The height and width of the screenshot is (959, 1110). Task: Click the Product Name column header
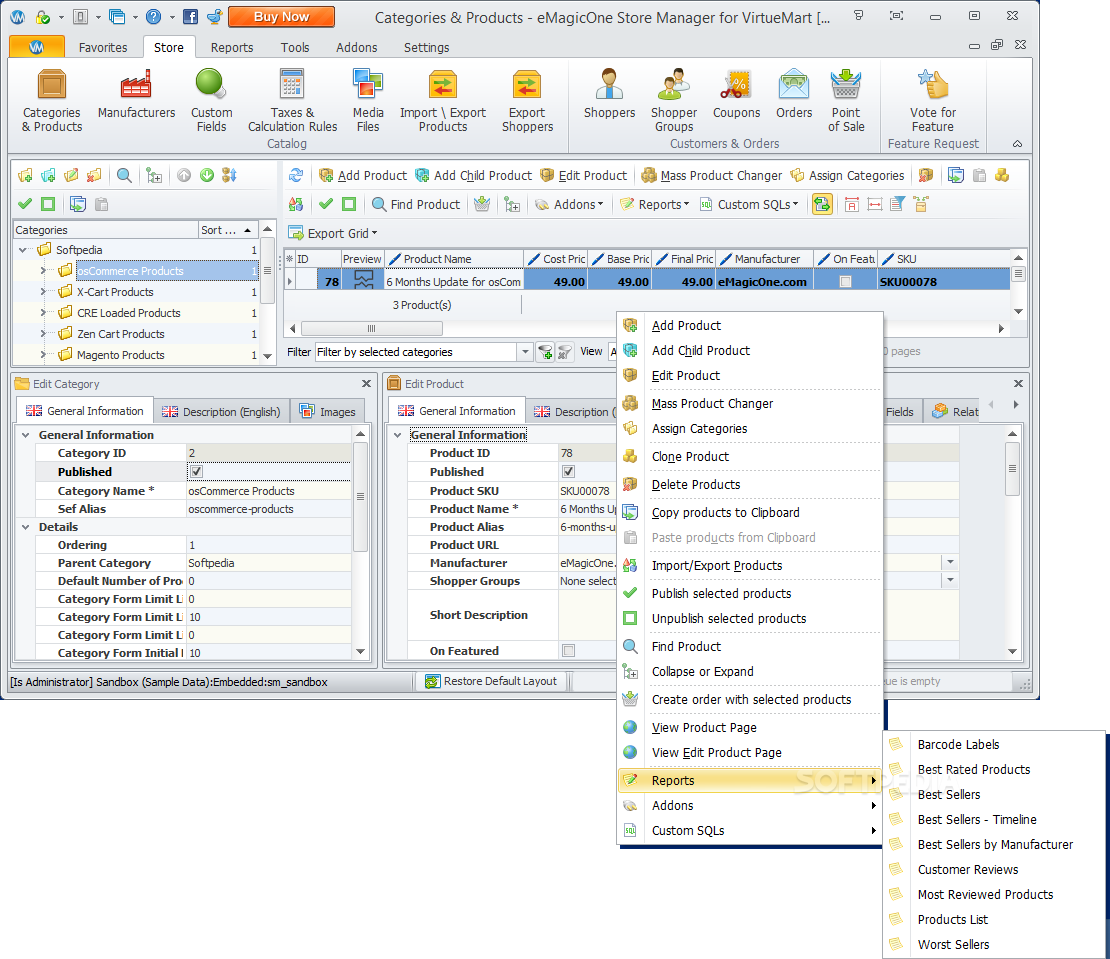[x=454, y=259]
